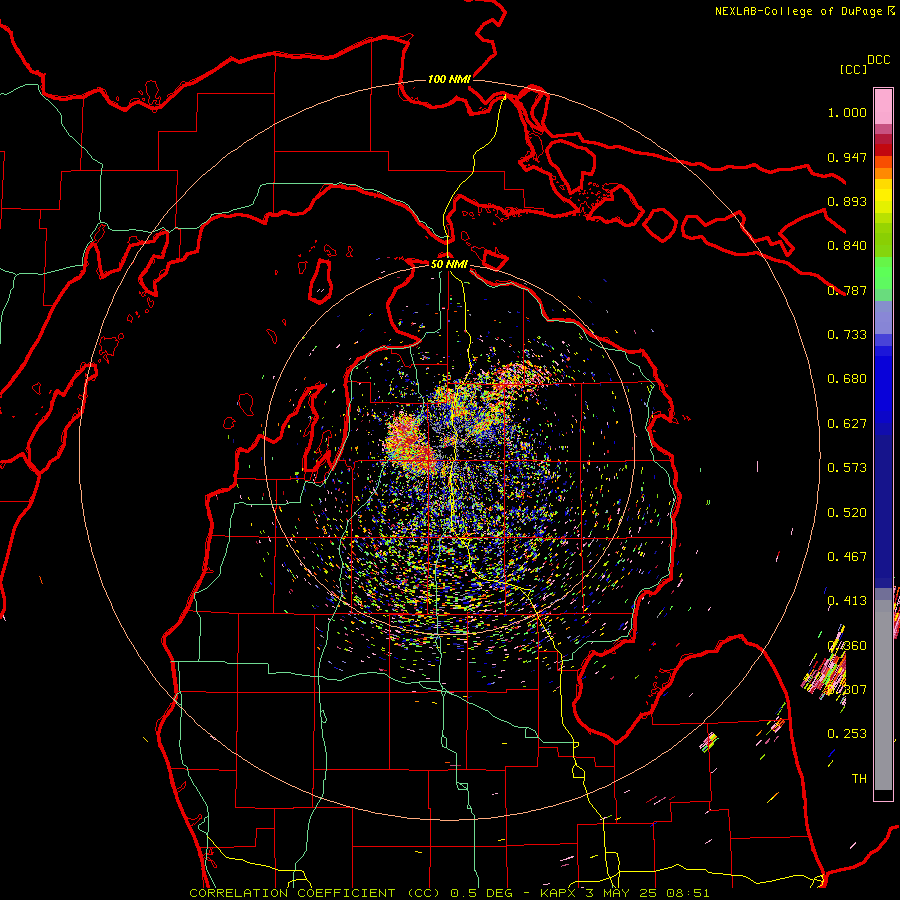Click the 0.840 scale value
Viewport: 900px width, 900px height.
(847, 246)
